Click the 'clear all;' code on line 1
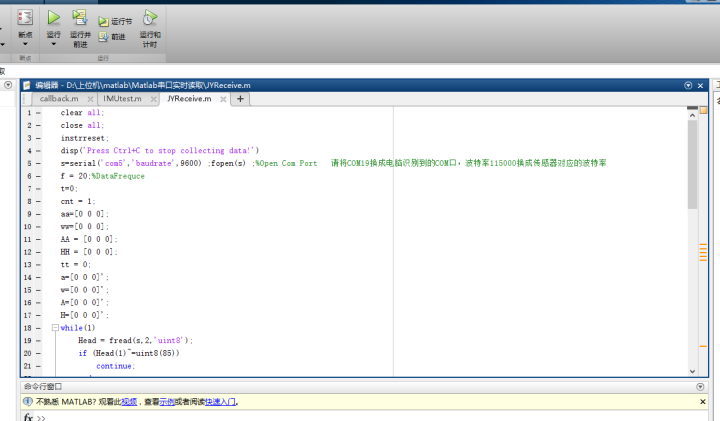 click(x=83, y=112)
